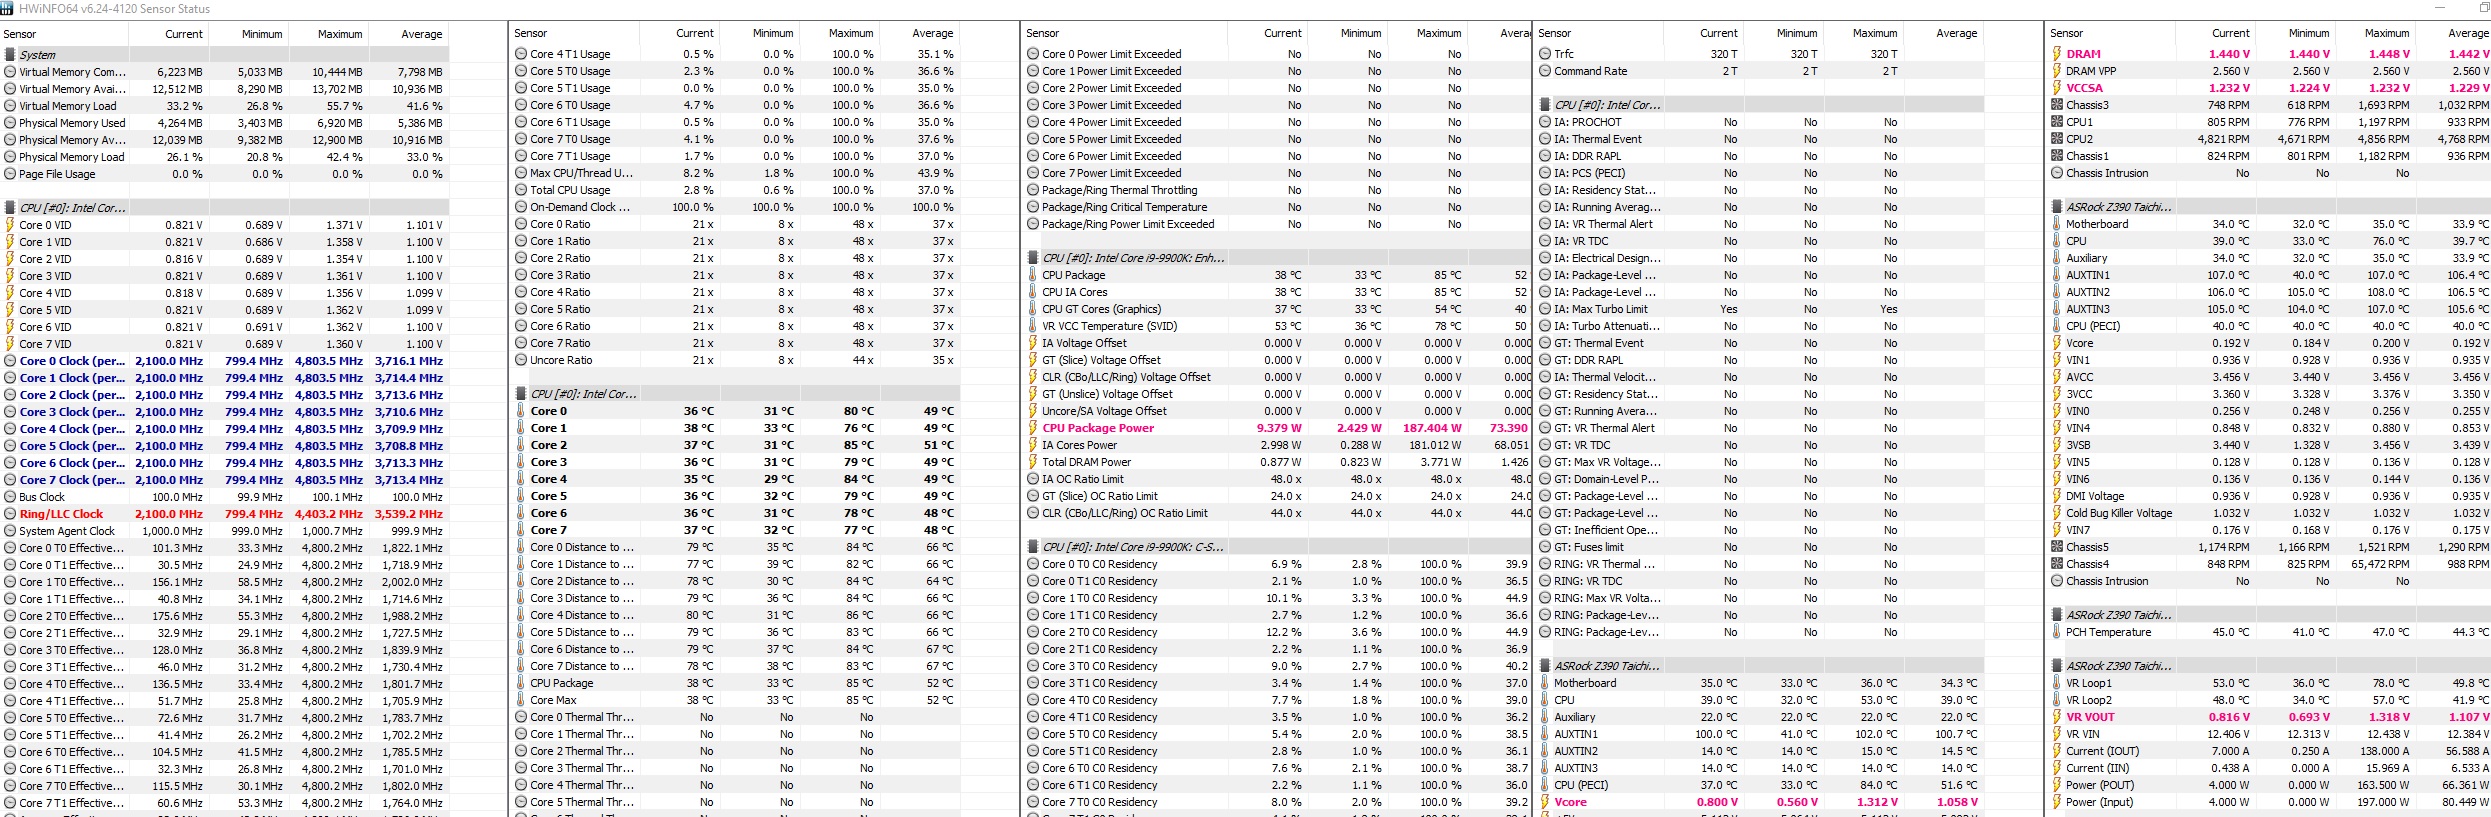This screenshot has height=817, width=2491.
Task: Select the 'CPU [#0]: Intel Core i9-9900K: Enh…' group header
Action: pyautogui.click(x=1278, y=258)
